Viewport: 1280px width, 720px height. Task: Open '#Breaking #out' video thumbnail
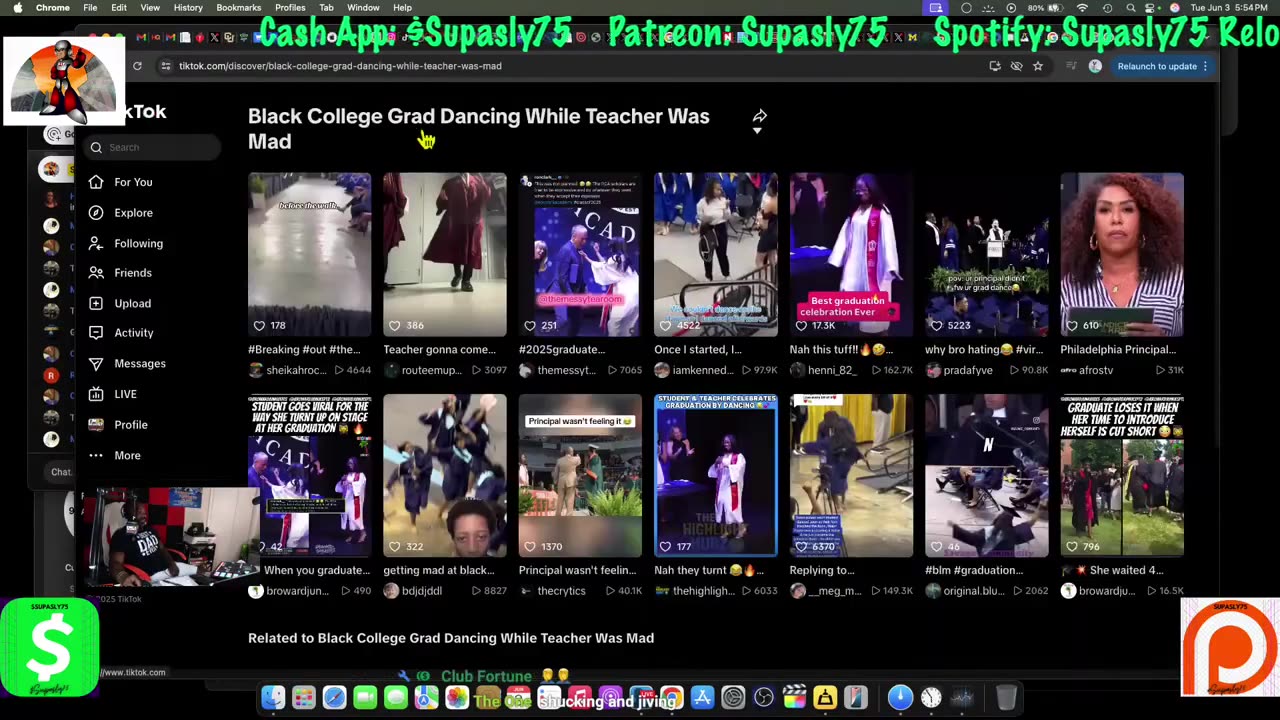(x=309, y=255)
